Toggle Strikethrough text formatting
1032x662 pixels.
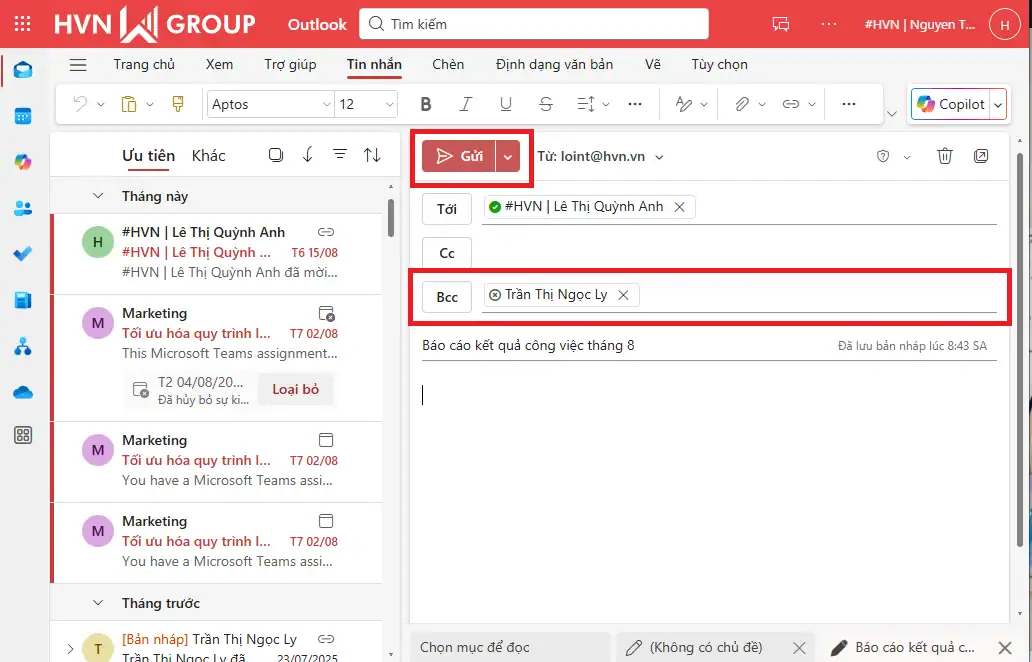(x=545, y=104)
